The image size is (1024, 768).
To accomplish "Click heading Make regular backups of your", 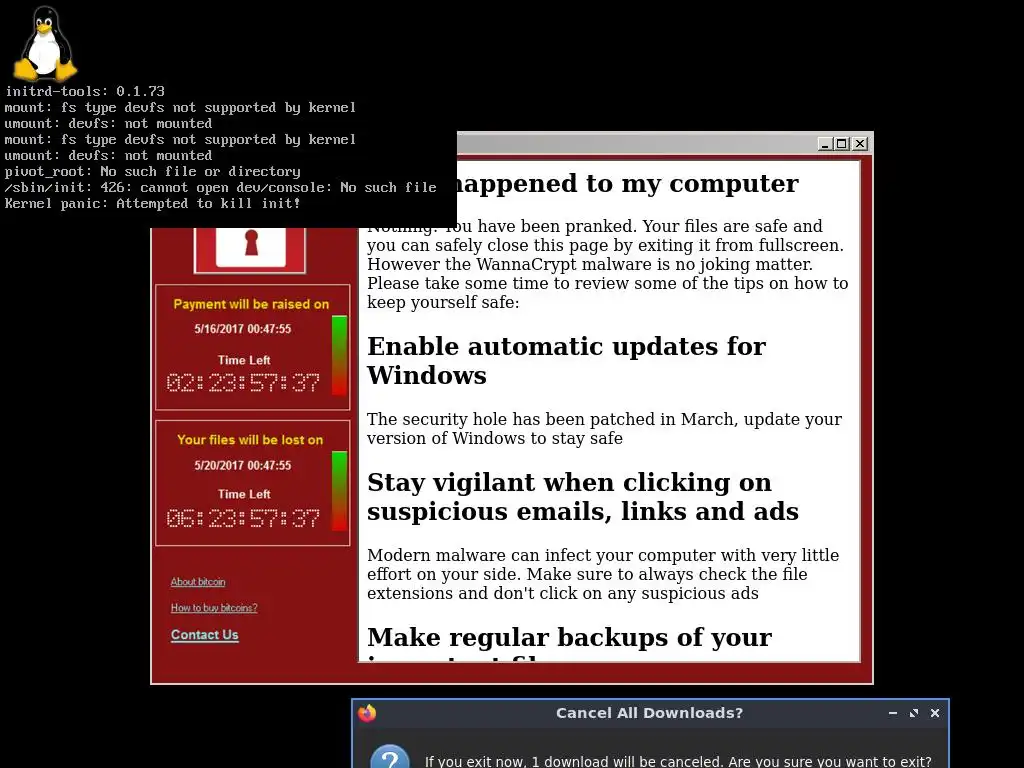I will [569, 637].
